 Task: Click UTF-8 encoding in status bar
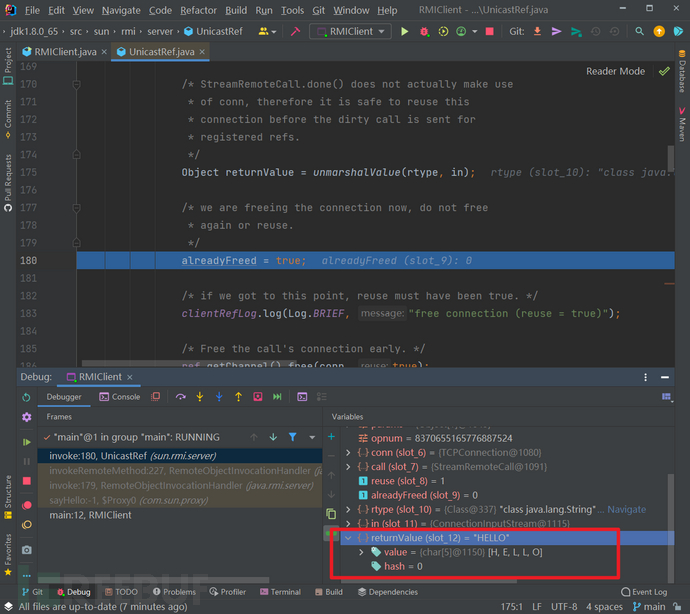click(x=564, y=607)
